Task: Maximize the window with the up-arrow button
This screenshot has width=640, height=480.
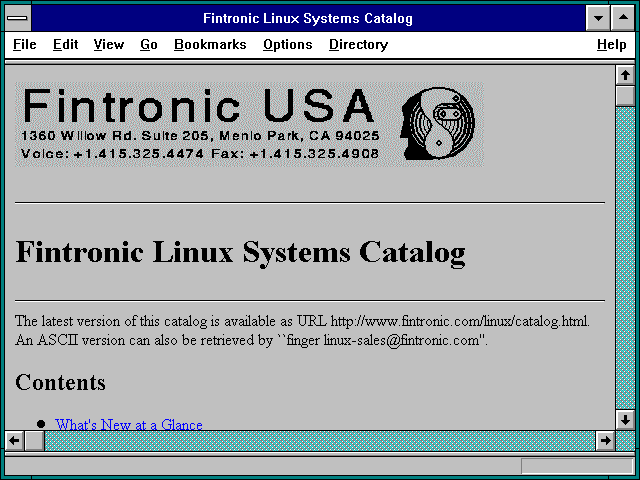Action: (x=623, y=18)
